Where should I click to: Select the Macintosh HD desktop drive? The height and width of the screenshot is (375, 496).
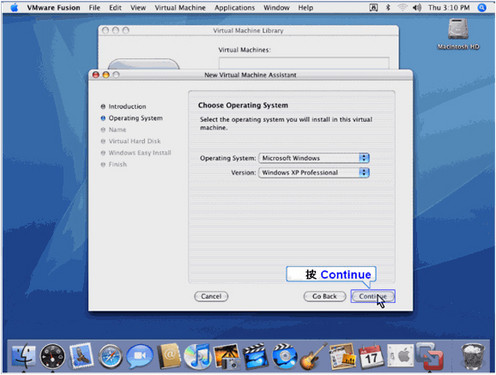[x=458, y=33]
